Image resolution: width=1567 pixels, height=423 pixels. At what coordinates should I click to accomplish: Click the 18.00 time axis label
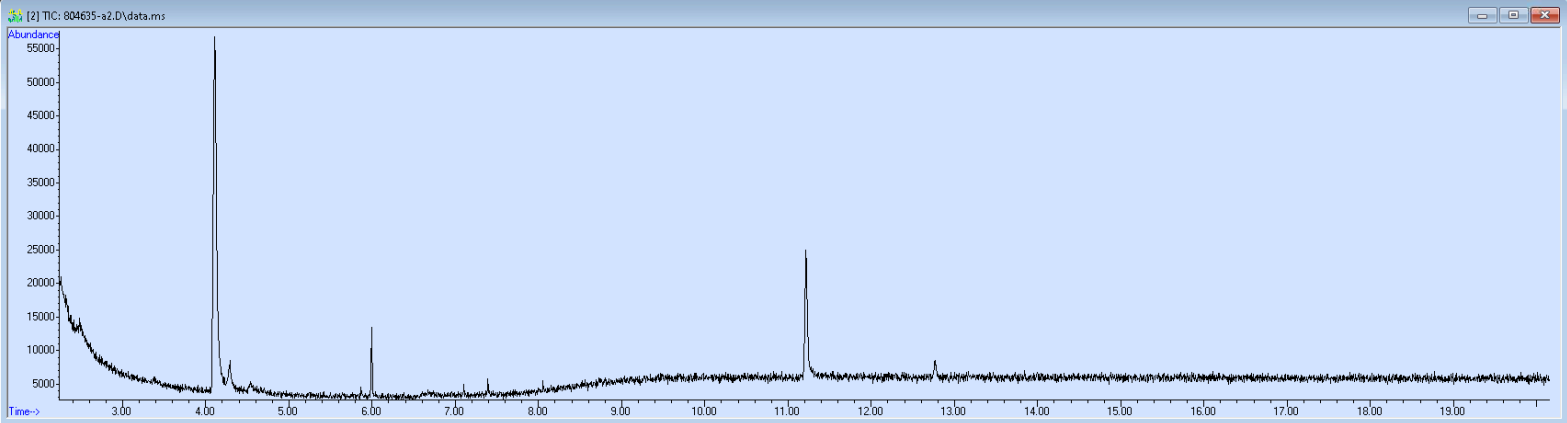point(1369,411)
